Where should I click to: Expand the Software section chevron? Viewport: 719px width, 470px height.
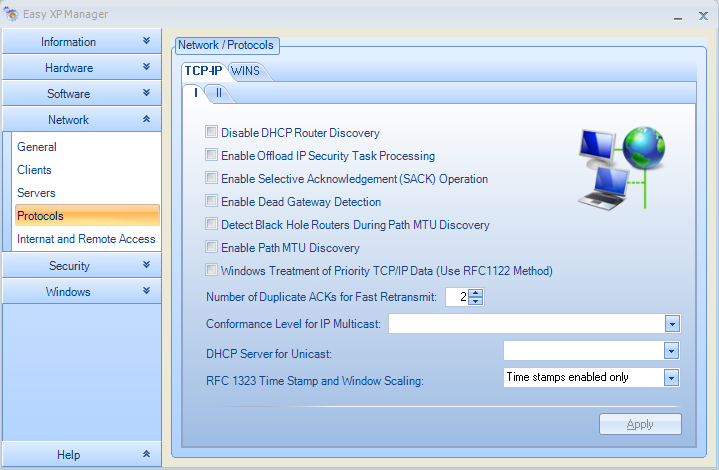click(146, 93)
